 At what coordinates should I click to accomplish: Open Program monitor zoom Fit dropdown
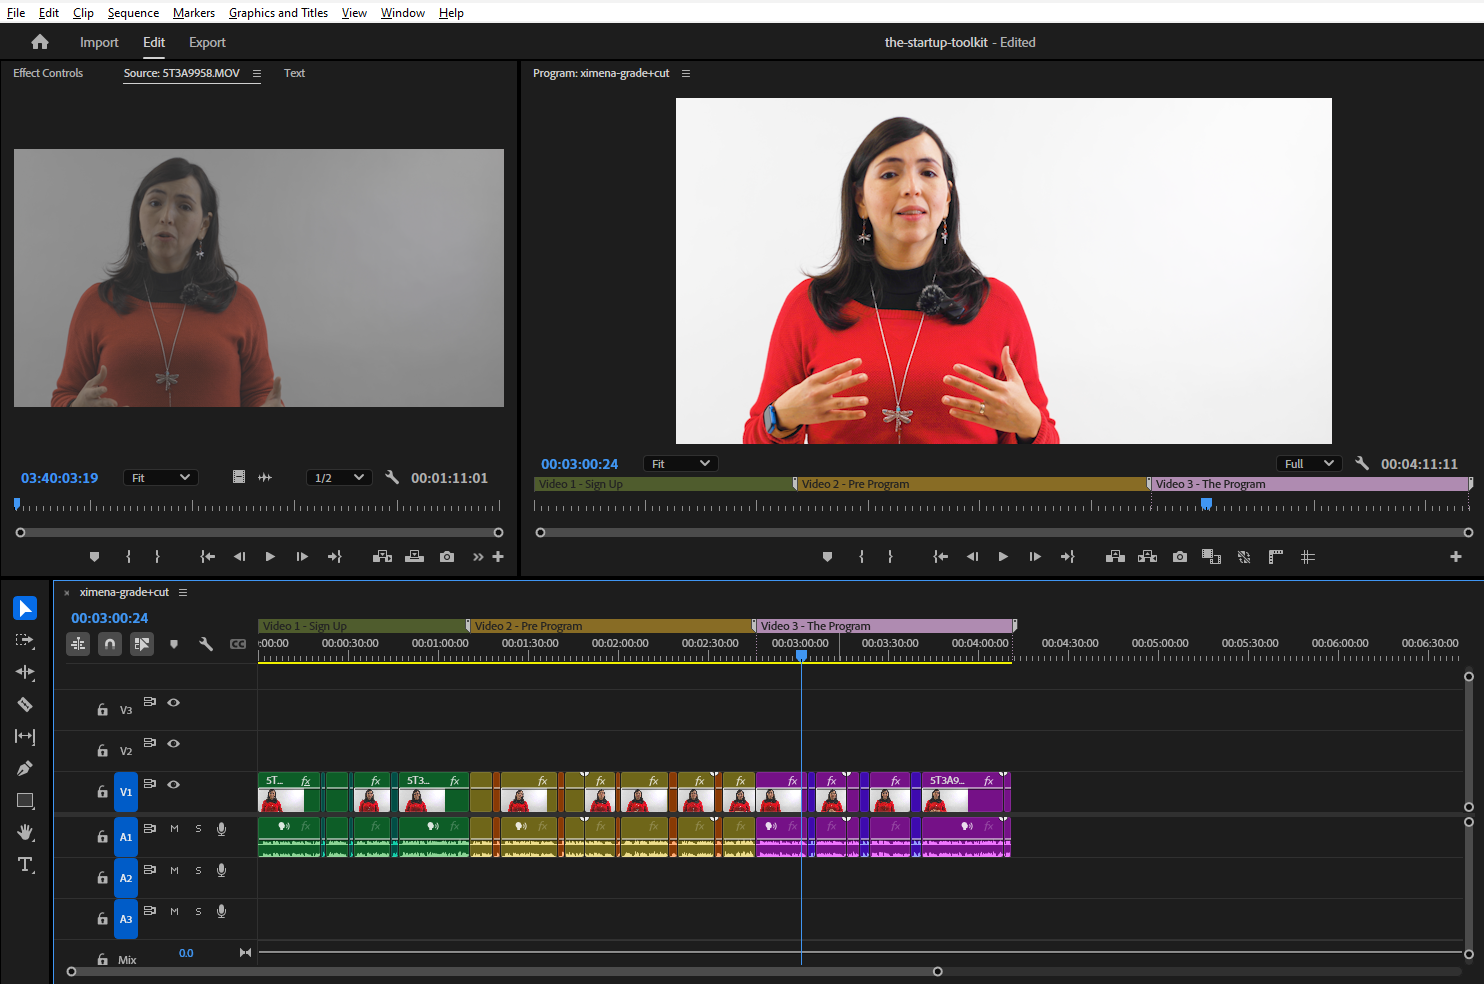click(x=680, y=464)
